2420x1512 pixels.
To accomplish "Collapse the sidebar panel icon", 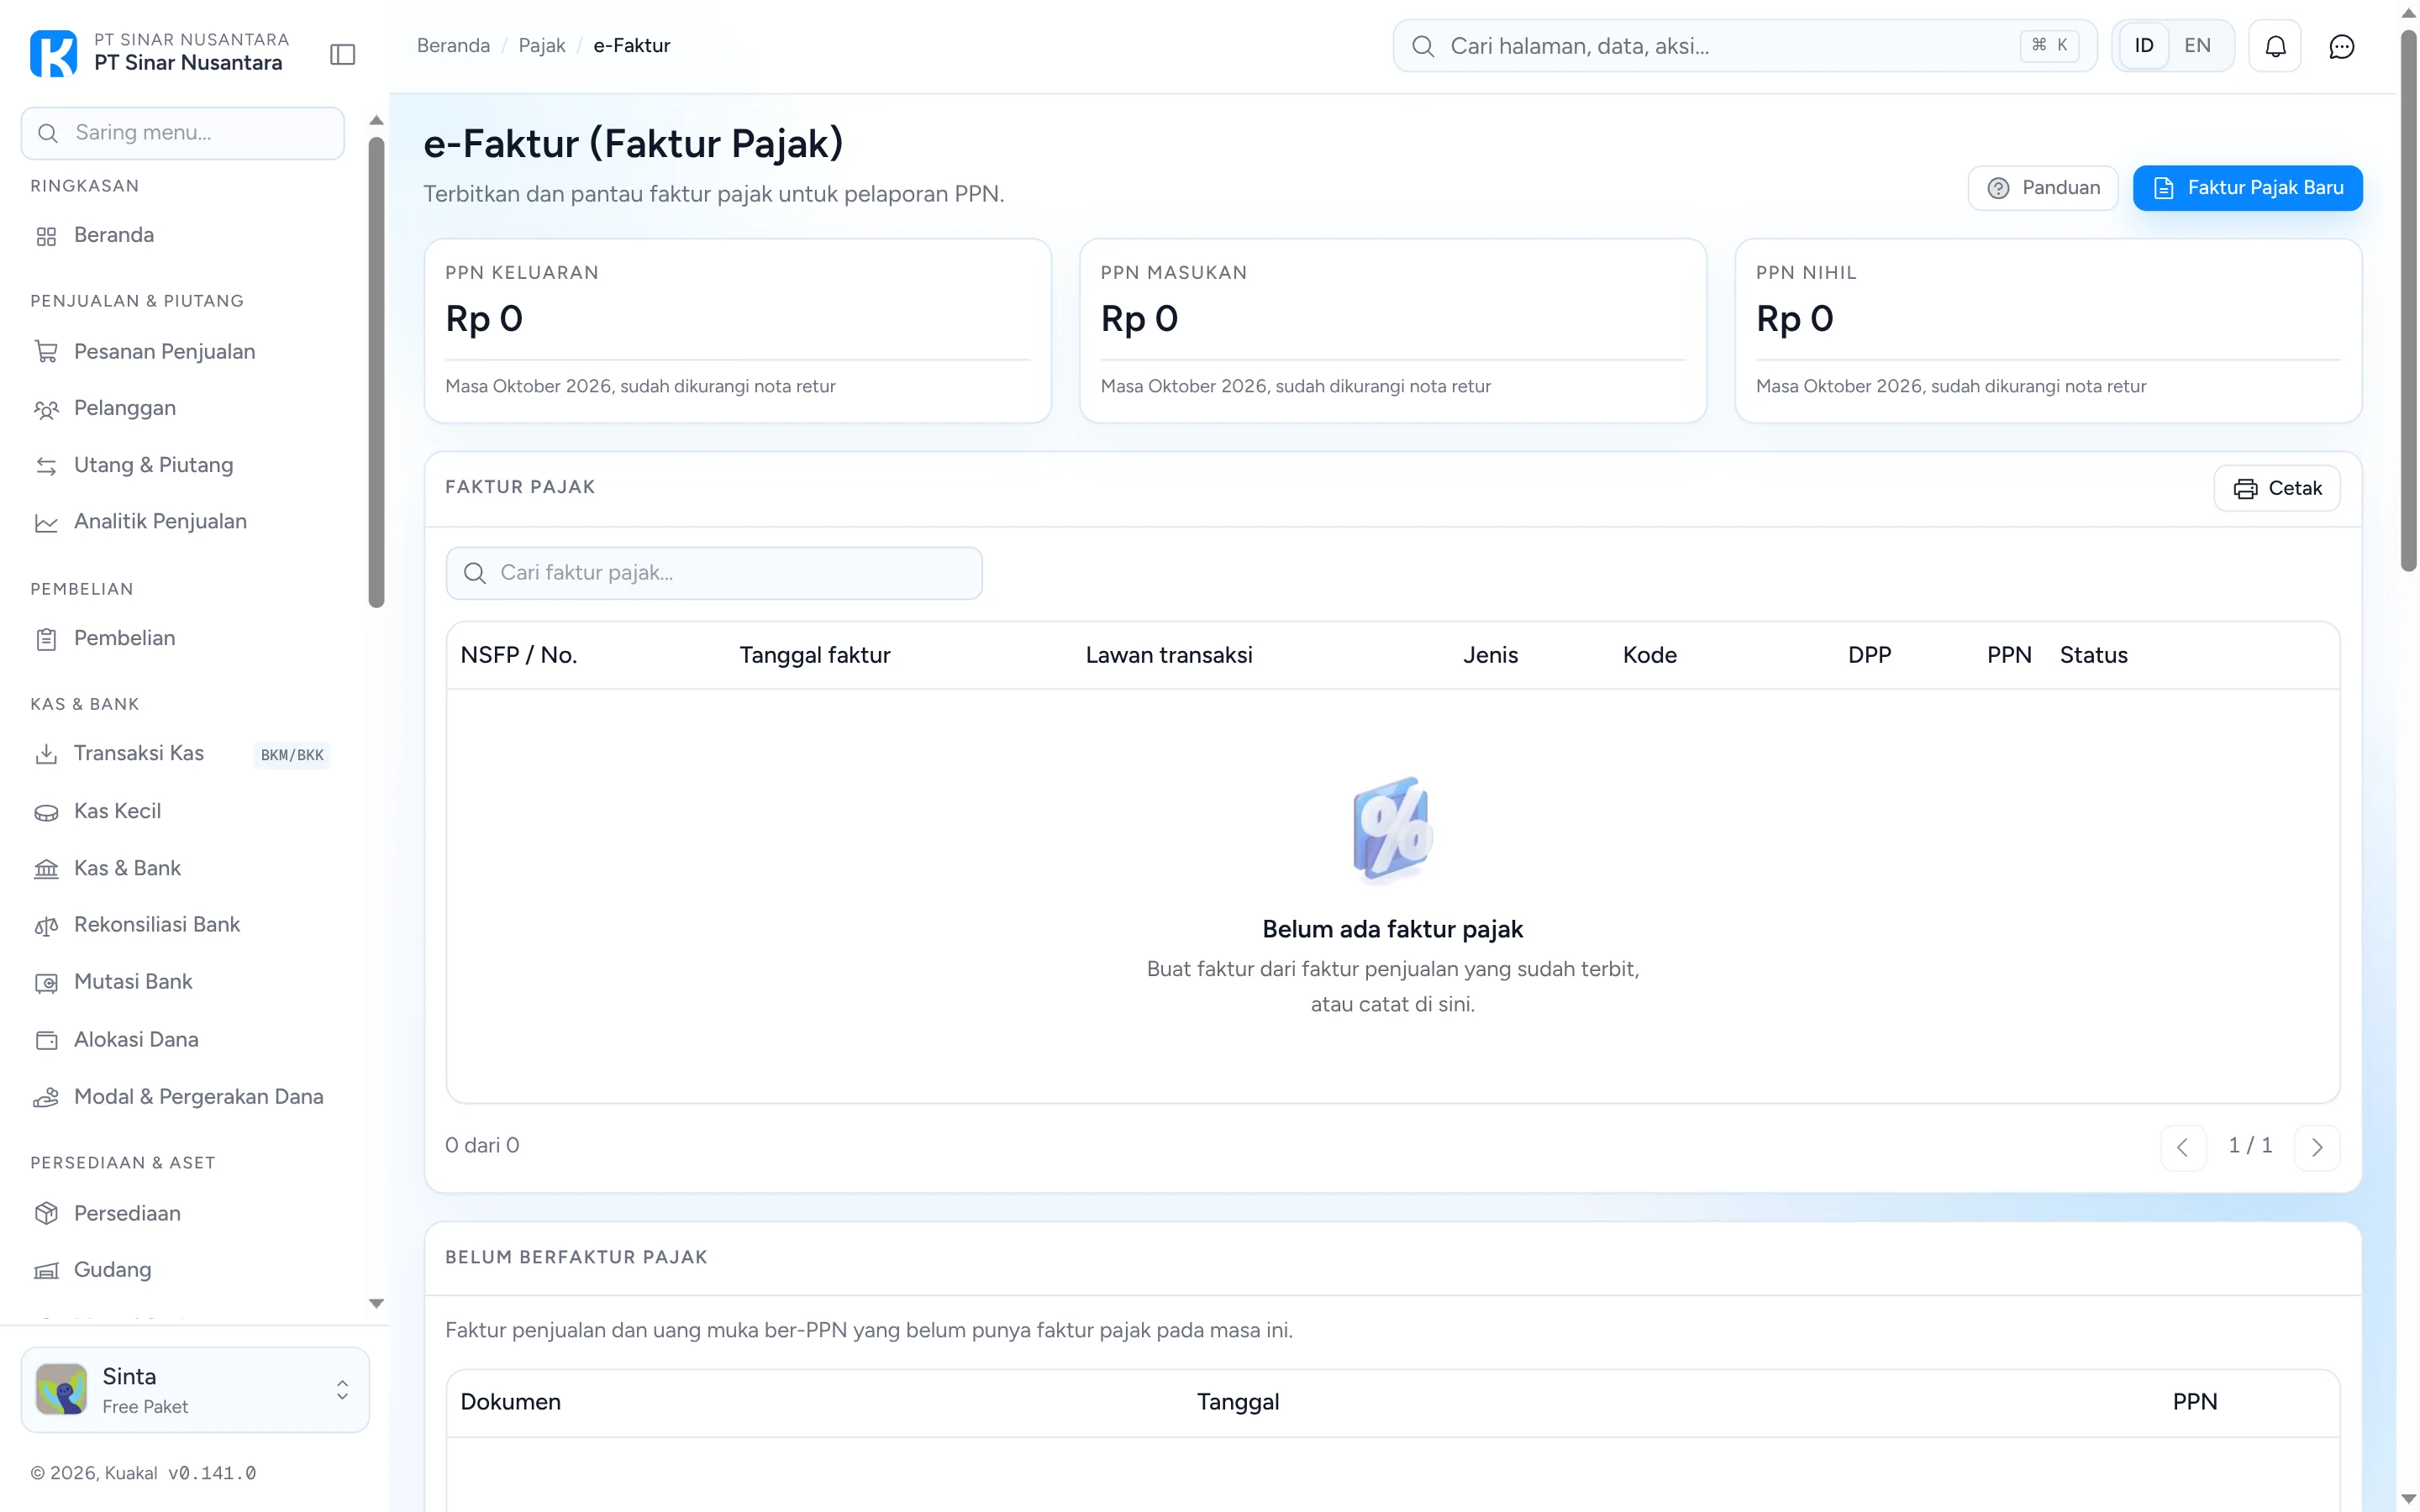I will point(343,54).
